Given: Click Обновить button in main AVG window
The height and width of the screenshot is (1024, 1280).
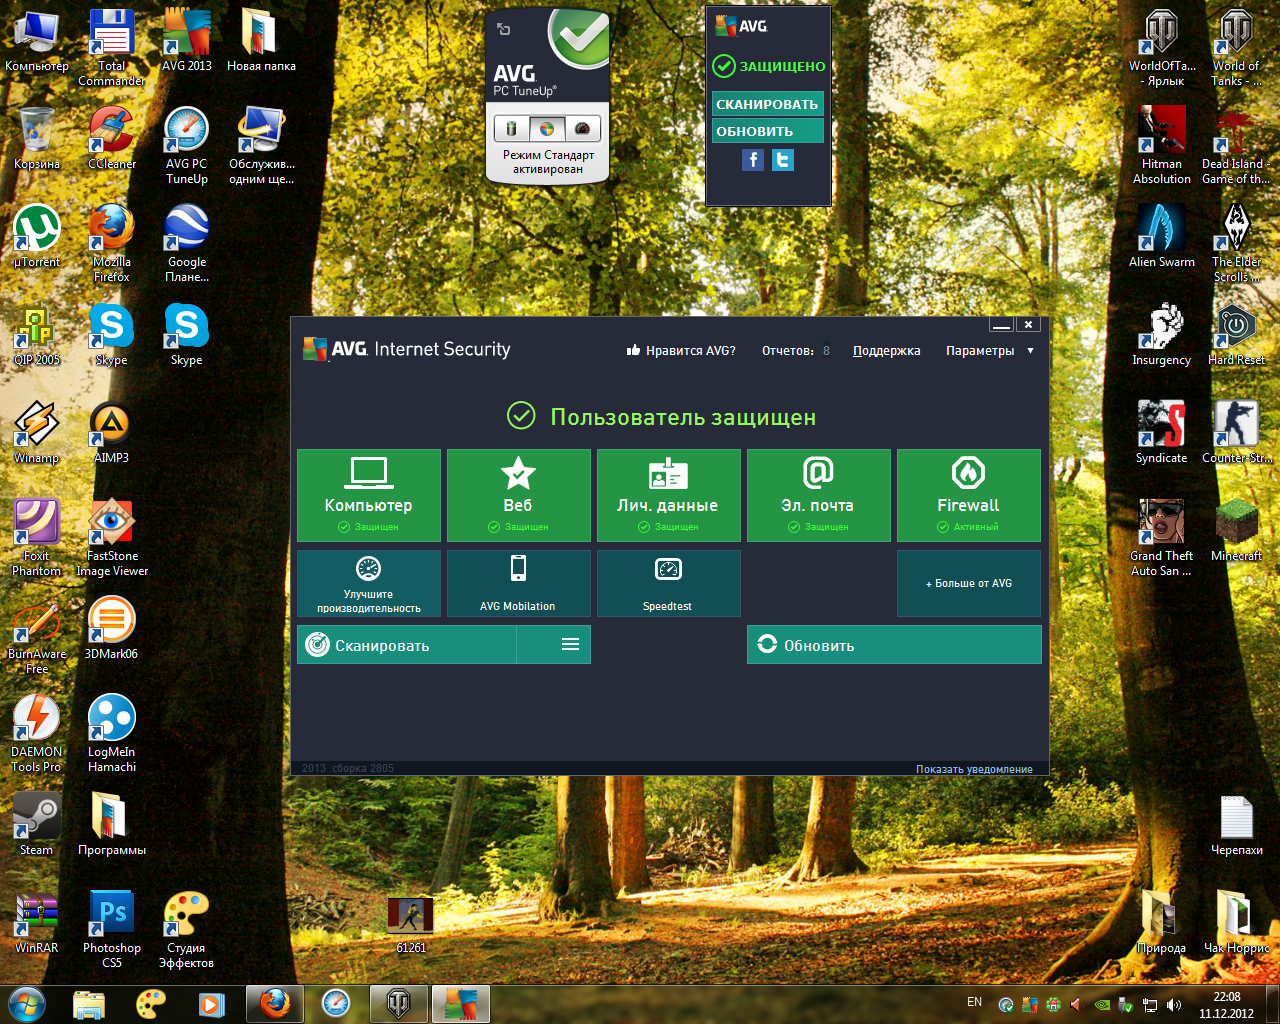Looking at the screenshot, I should [x=893, y=645].
